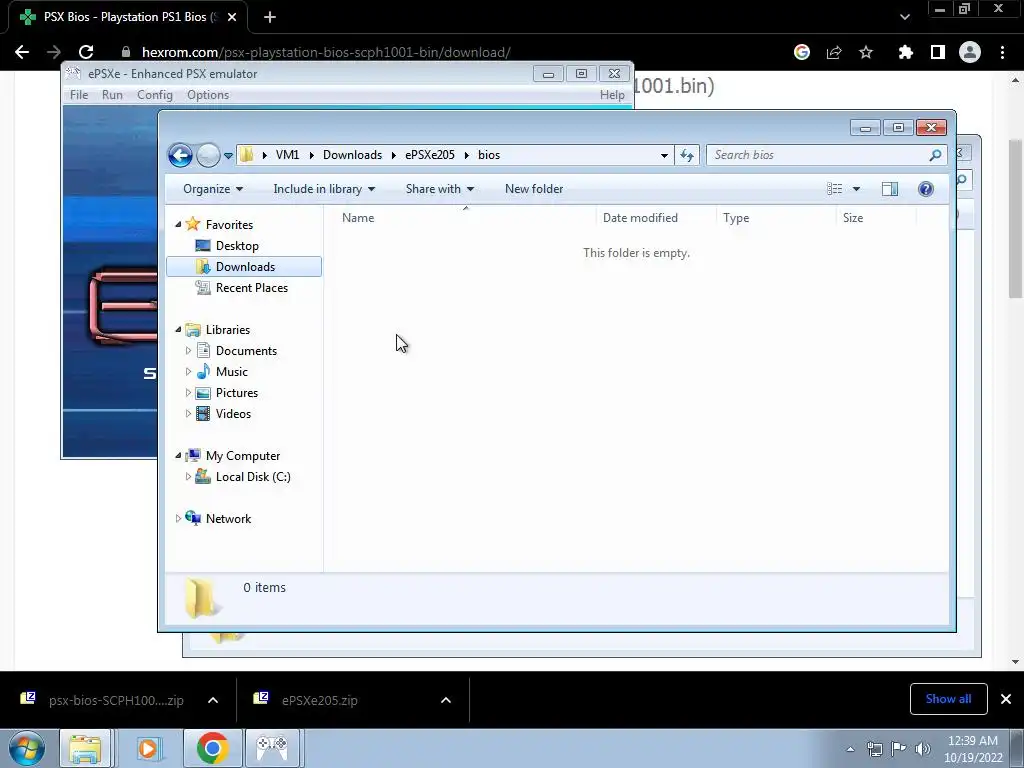The width and height of the screenshot is (1024, 768).
Task: Open Chrome extensions puzzle icon
Action: pos(905,52)
